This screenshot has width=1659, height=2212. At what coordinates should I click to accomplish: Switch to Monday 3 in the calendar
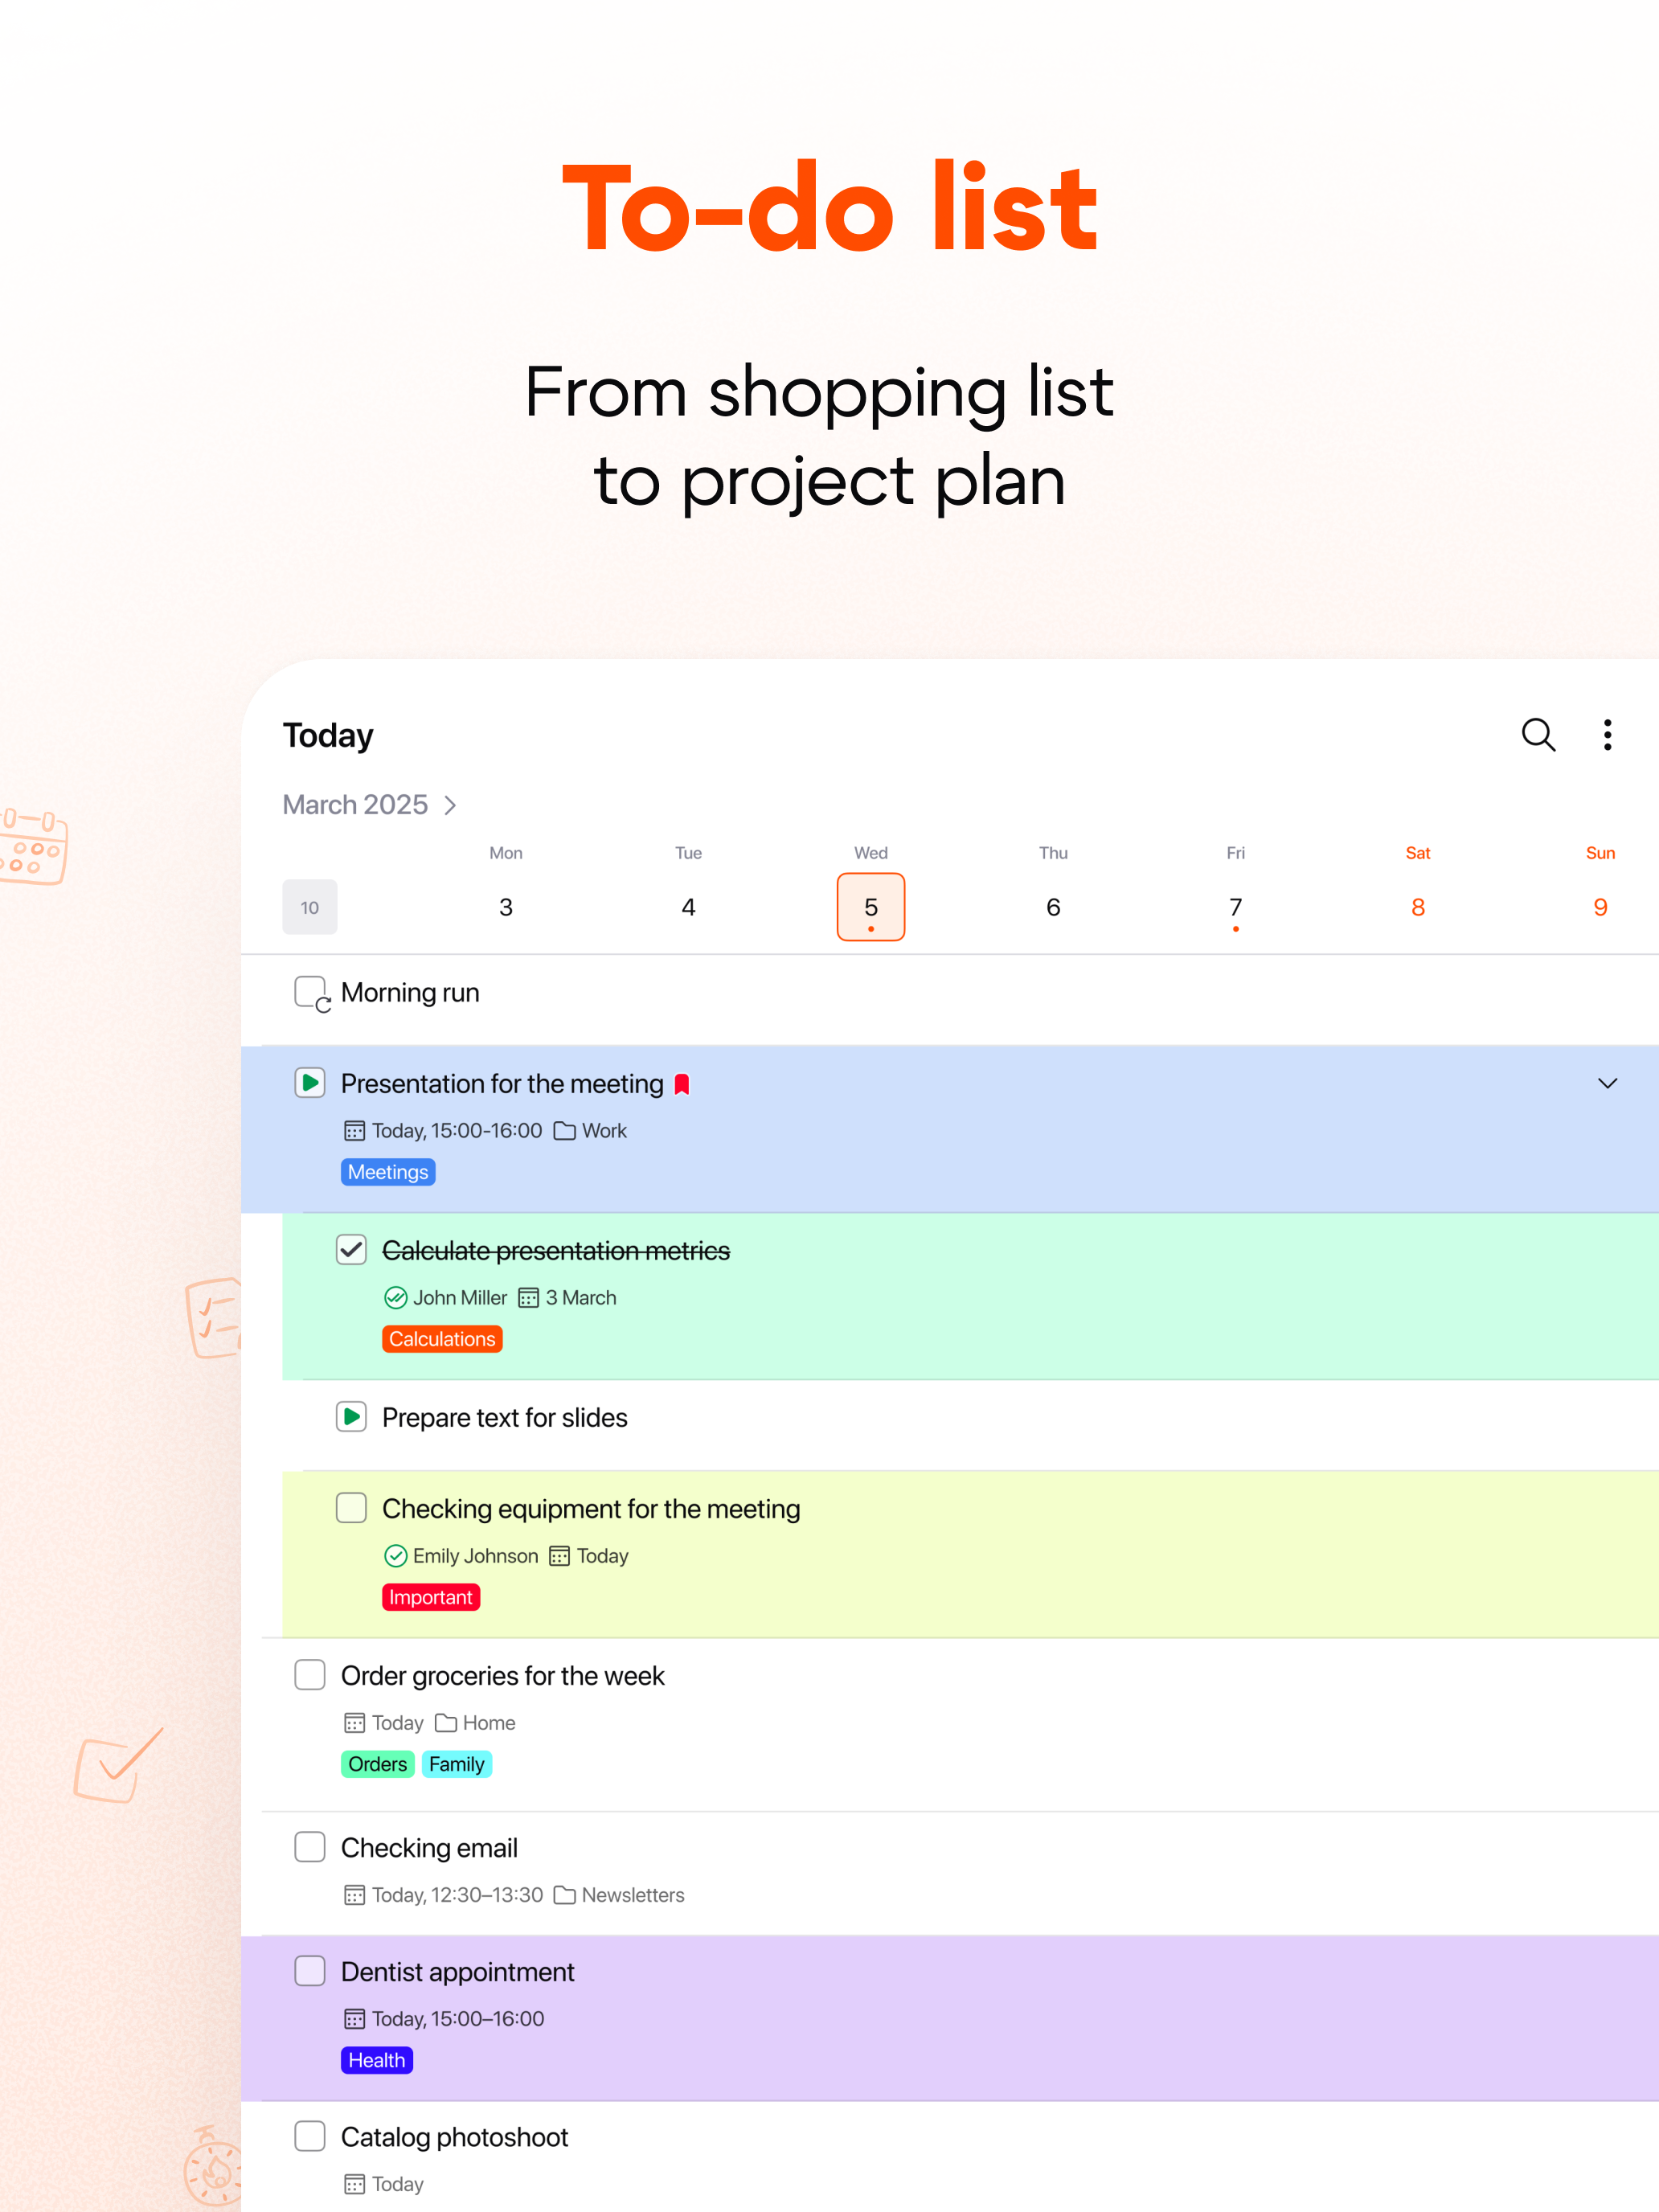click(506, 907)
